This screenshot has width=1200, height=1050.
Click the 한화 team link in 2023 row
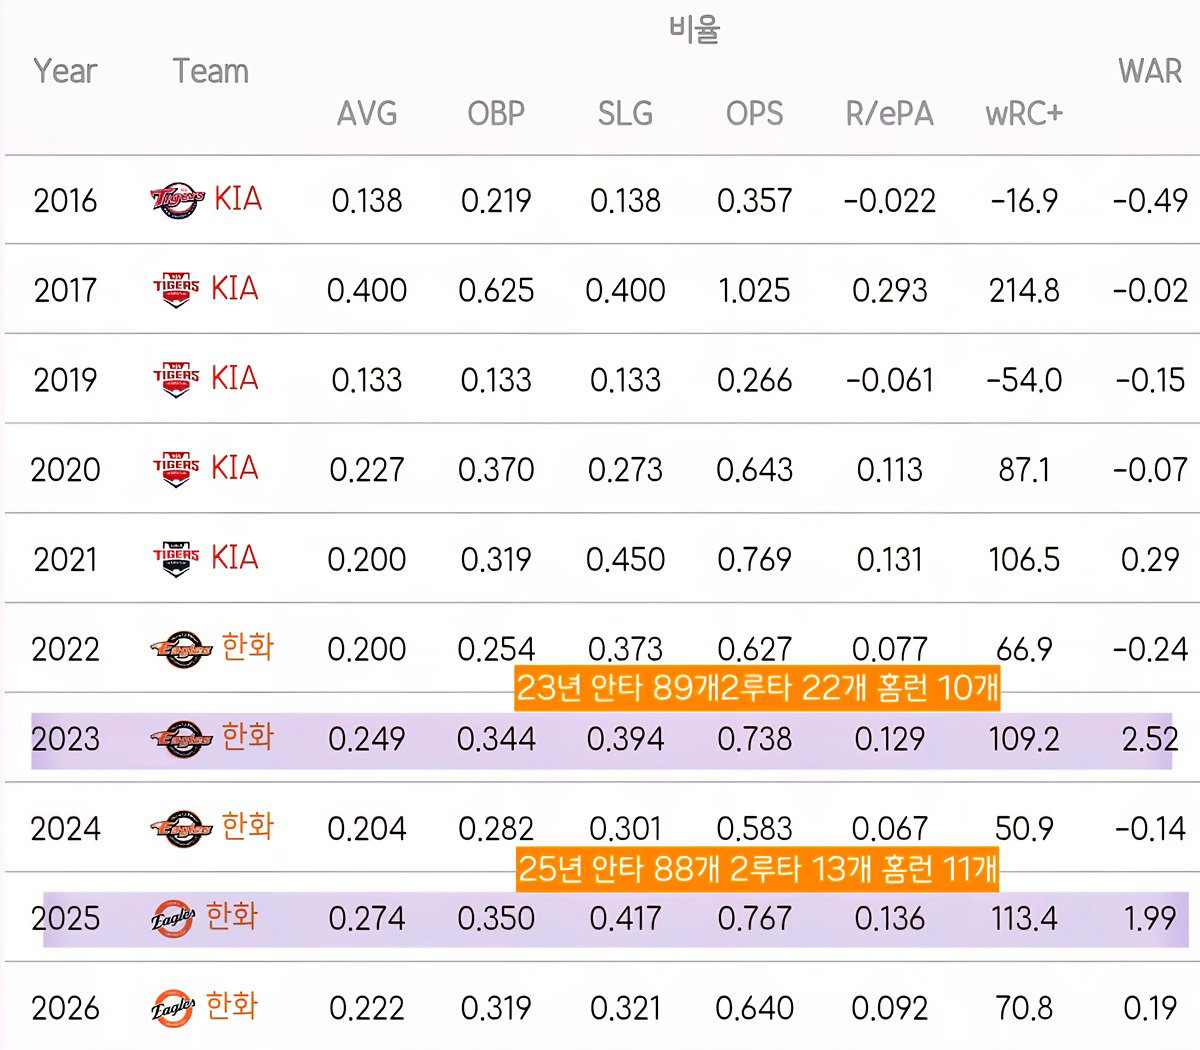[247, 737]
